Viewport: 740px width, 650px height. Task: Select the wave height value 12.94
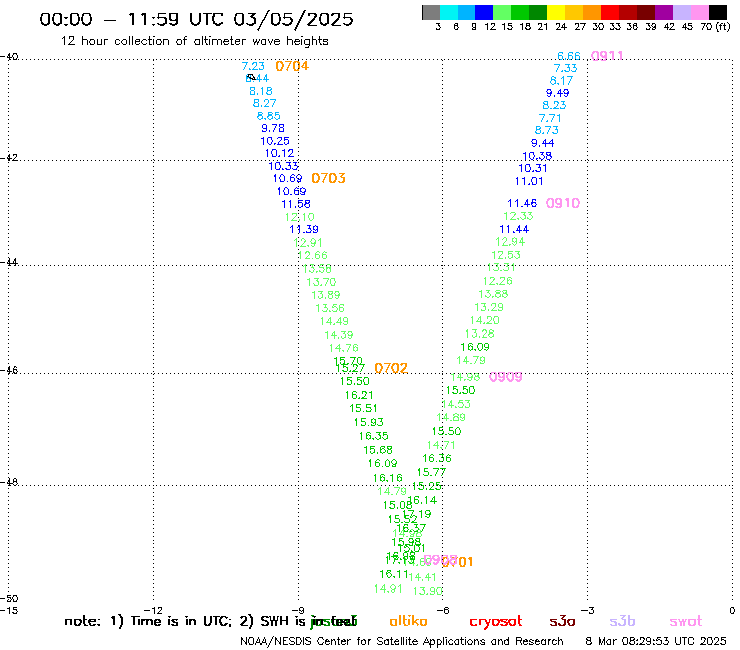pos(510,242)
